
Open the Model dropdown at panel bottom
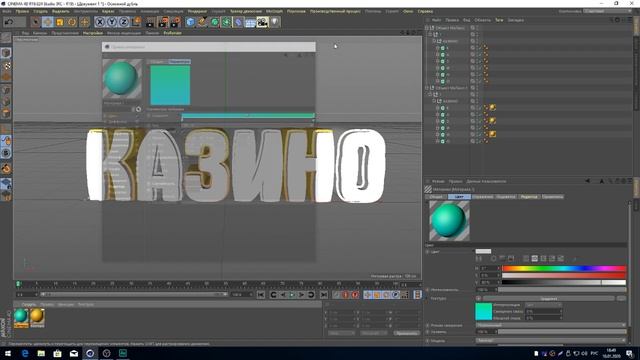[551, 340]
